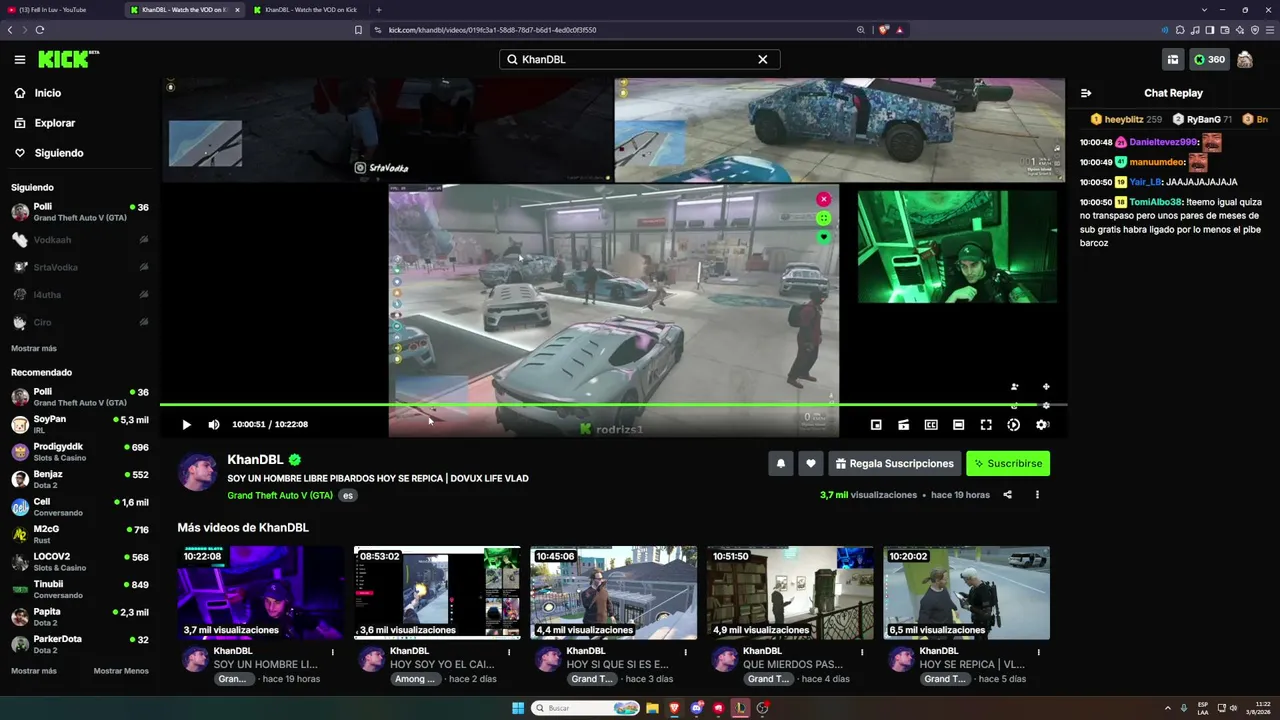Image resolution: width=1280 pixels, height=720 pixels.
Task: Mute the video volume
Action: tap(214, 425)
